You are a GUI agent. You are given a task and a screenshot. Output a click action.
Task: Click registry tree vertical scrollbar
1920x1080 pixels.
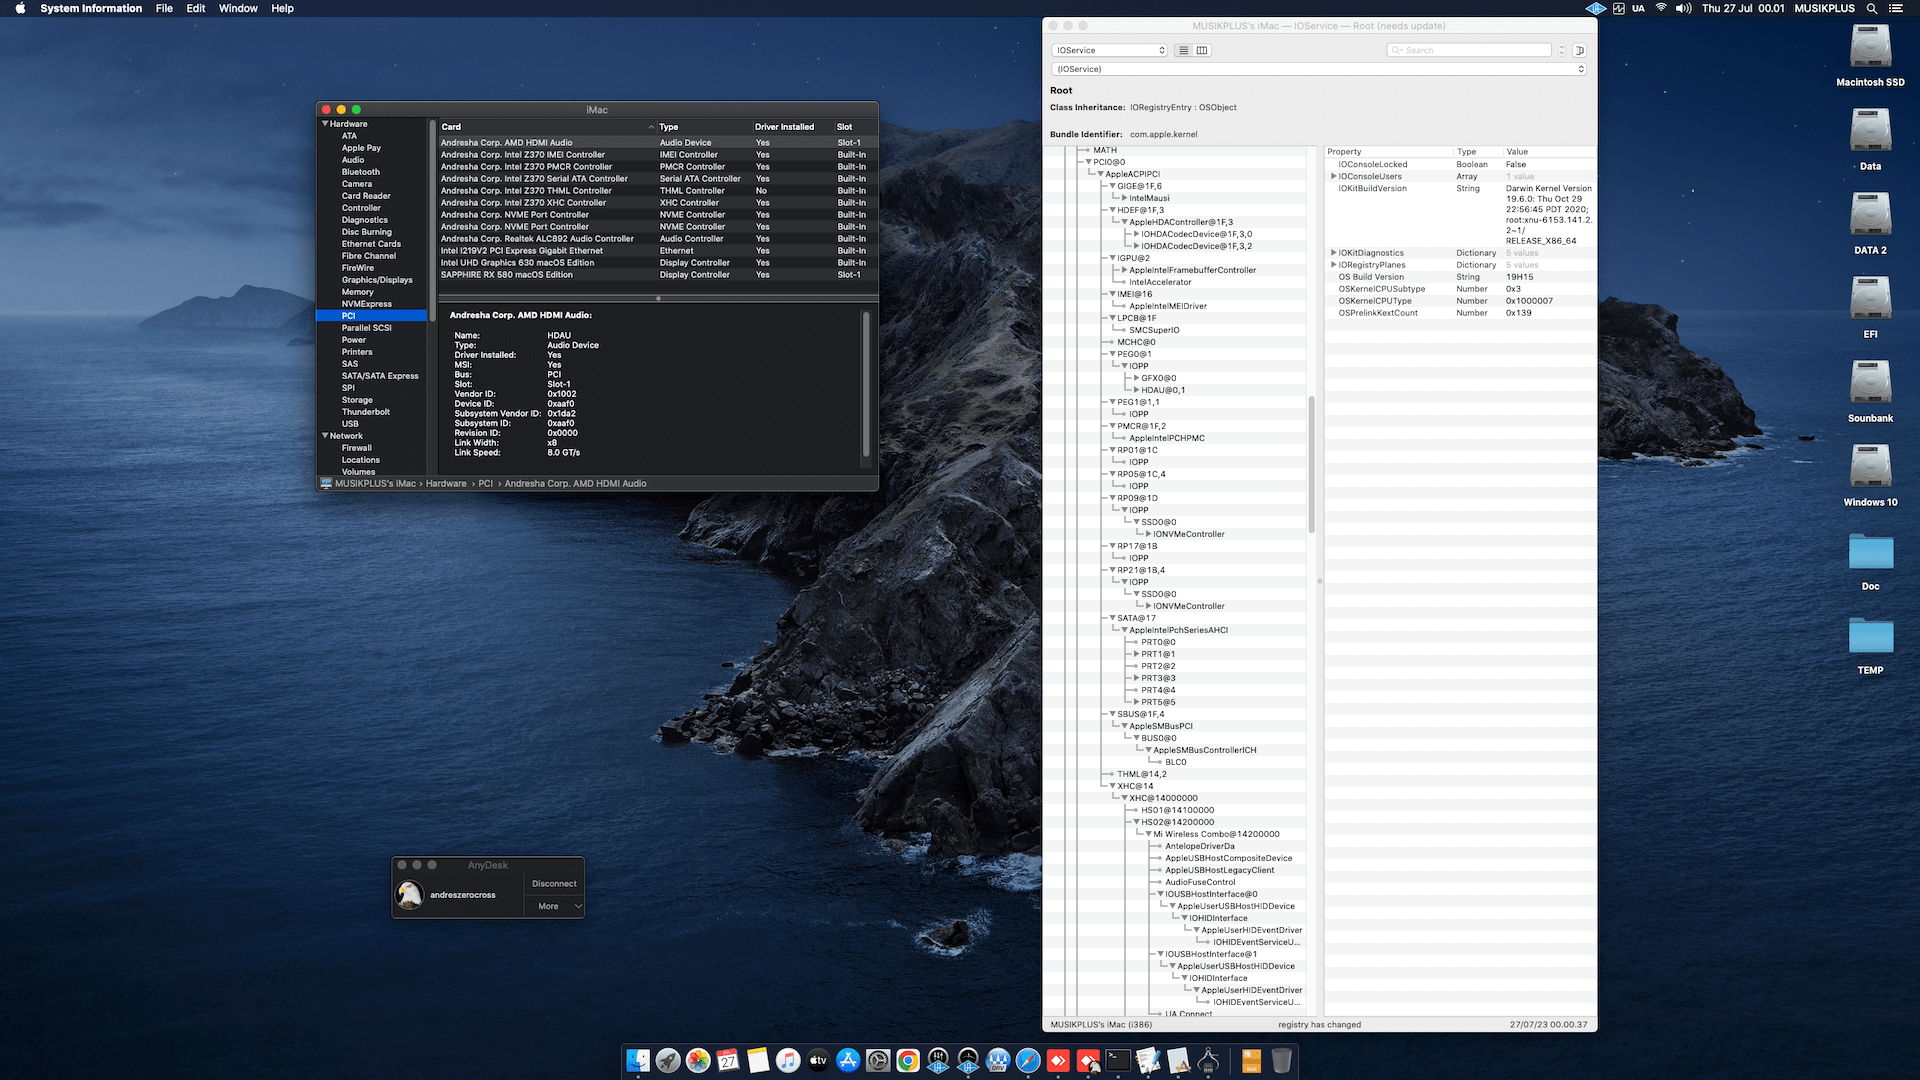(x=1311, y=465)
